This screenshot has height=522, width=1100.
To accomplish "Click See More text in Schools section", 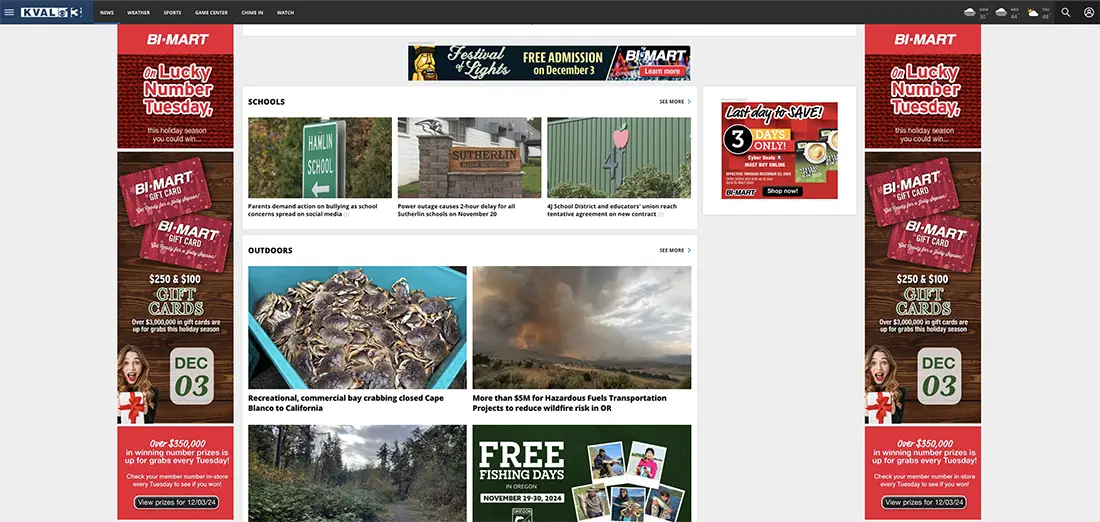I will 671,102.
